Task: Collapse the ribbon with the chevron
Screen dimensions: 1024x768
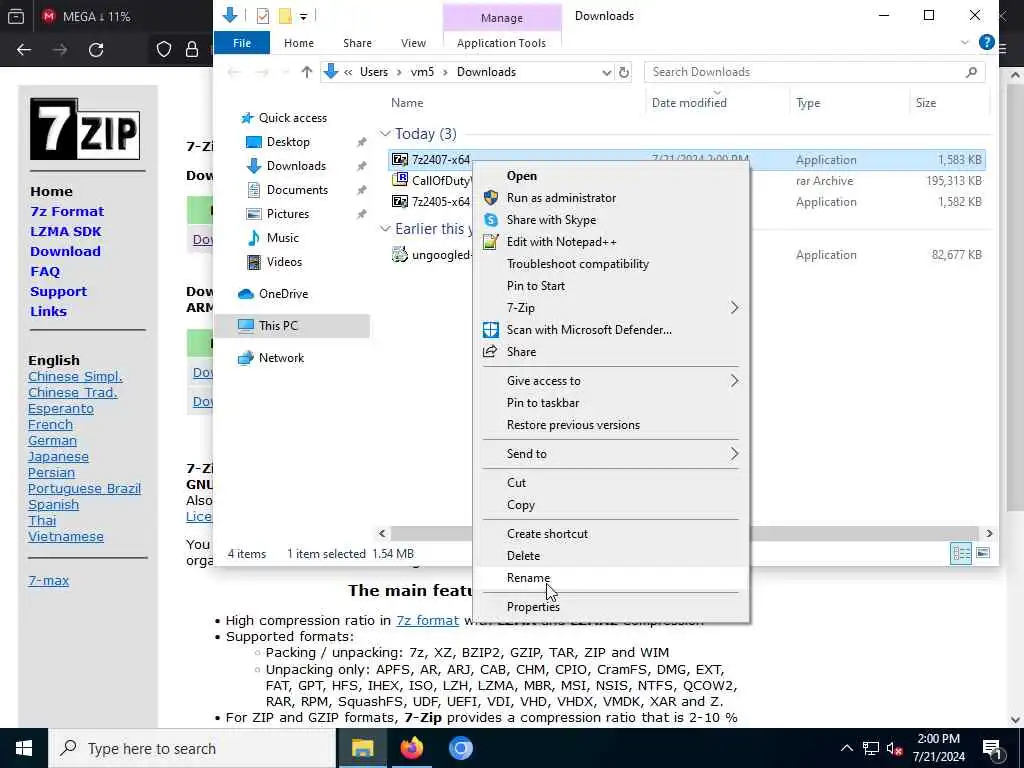Action: pos(965,42)
